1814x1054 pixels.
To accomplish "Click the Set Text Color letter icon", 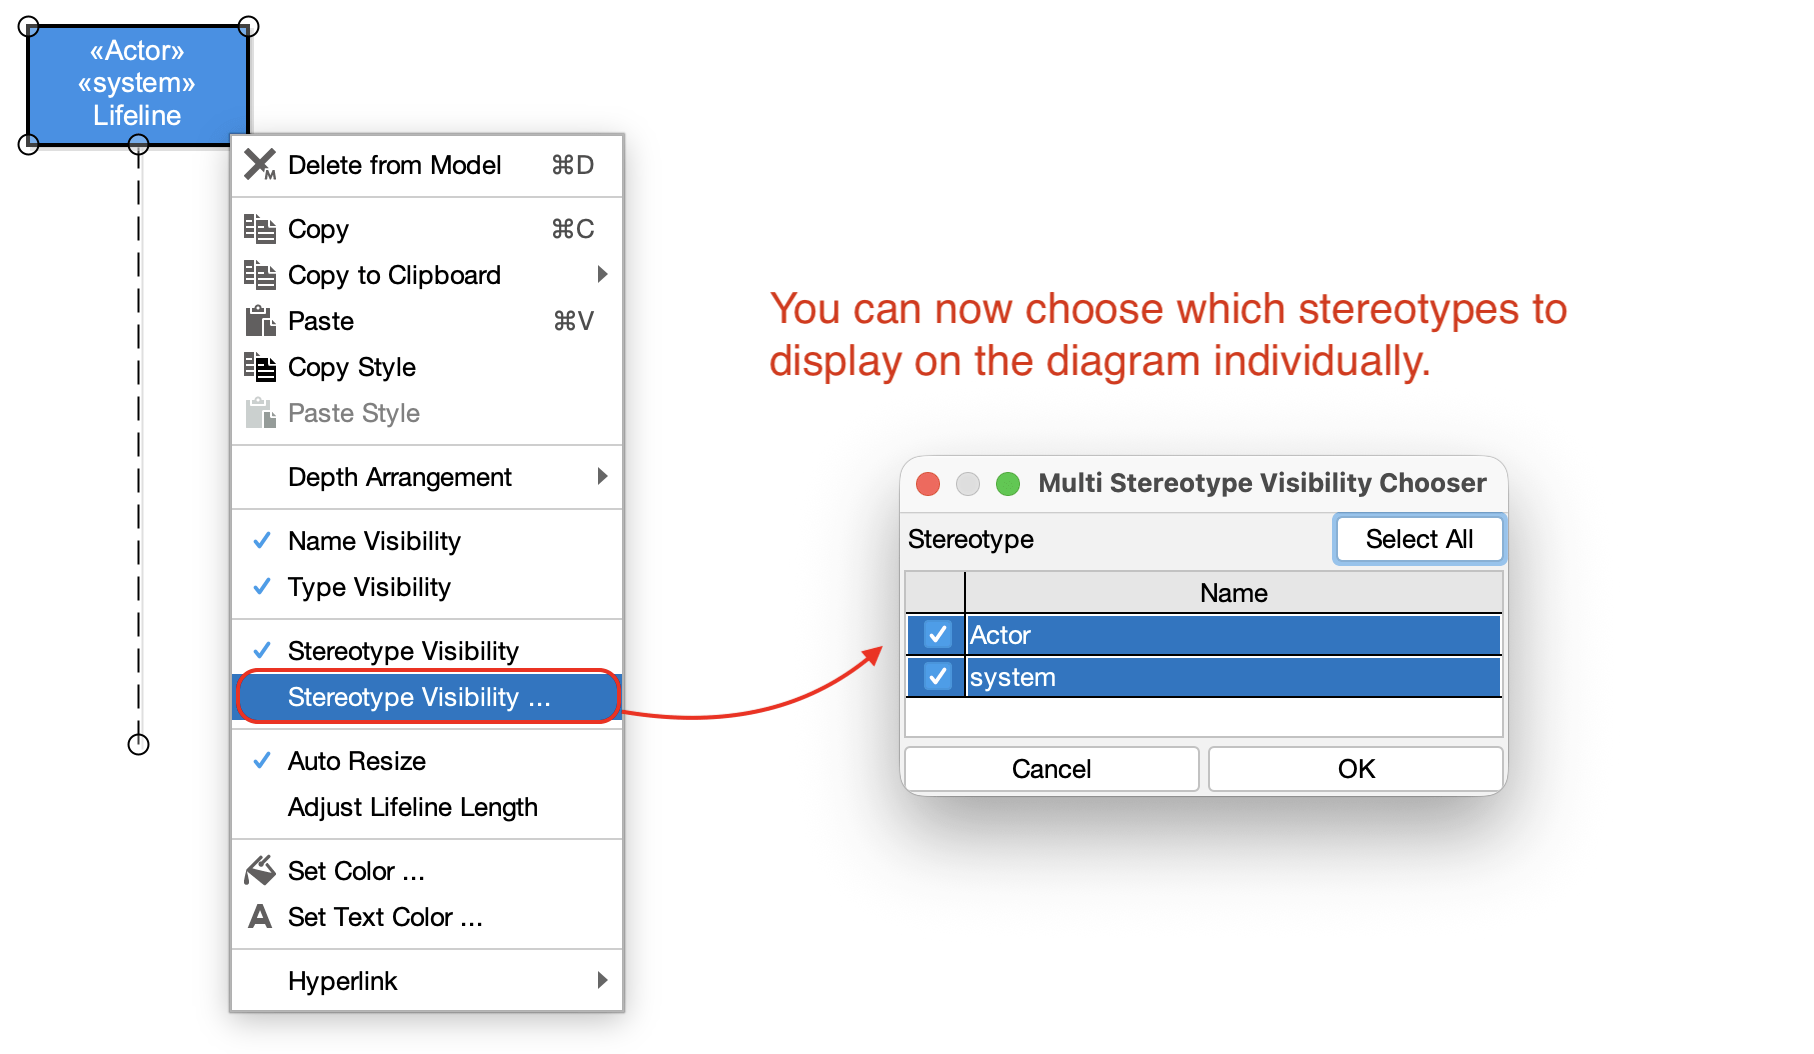I will click(260, 917).
